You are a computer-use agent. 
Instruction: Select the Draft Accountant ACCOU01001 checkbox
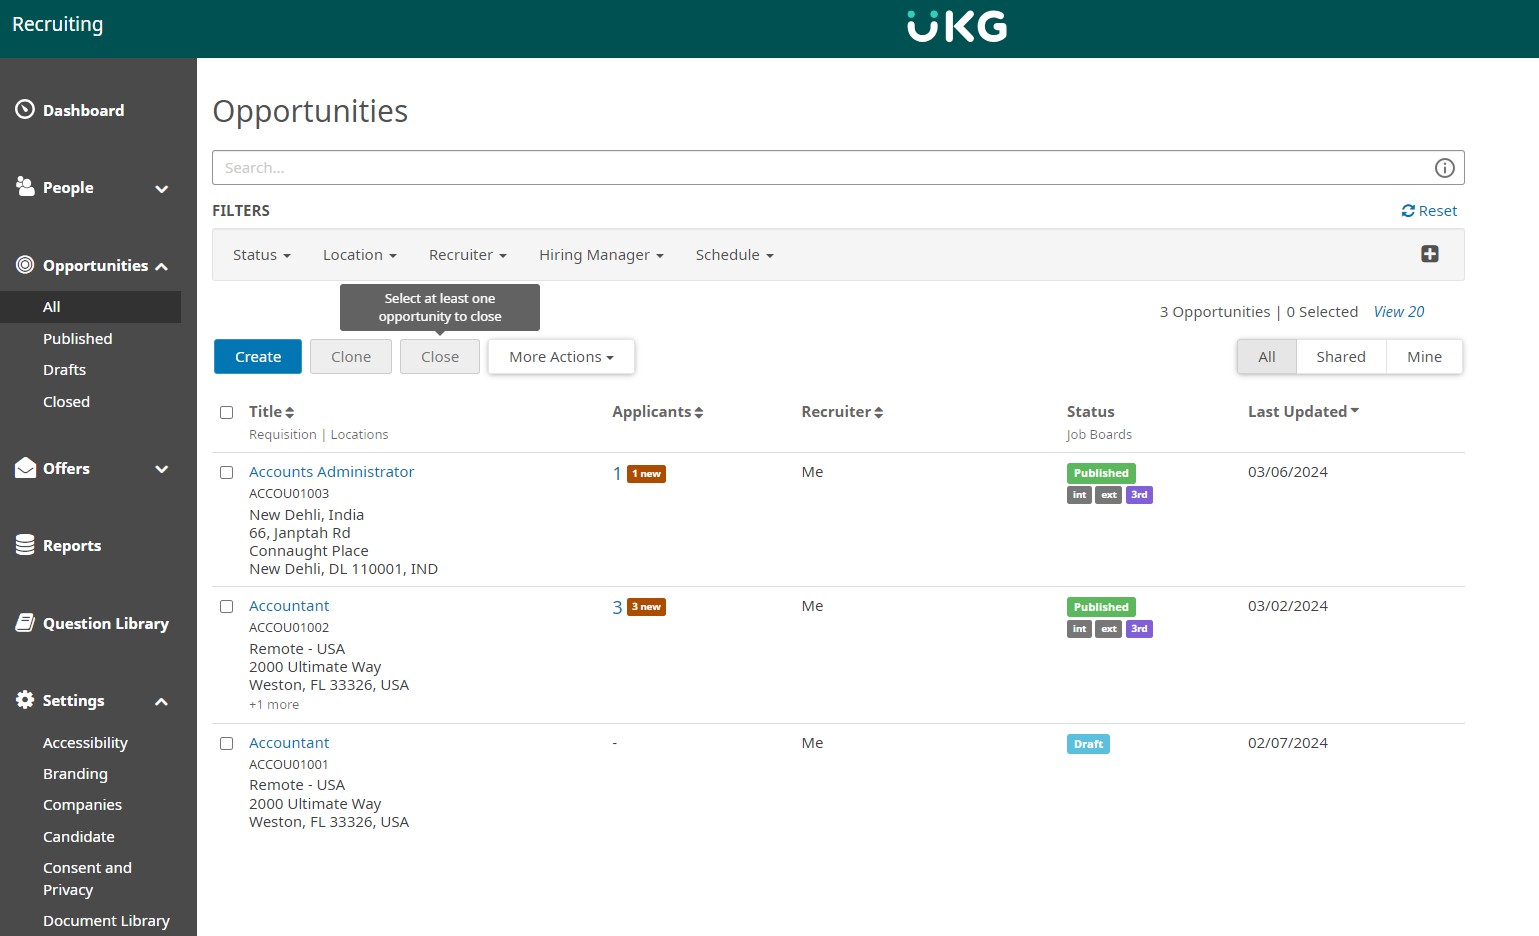pyautogui.click(x=227, y=744)
